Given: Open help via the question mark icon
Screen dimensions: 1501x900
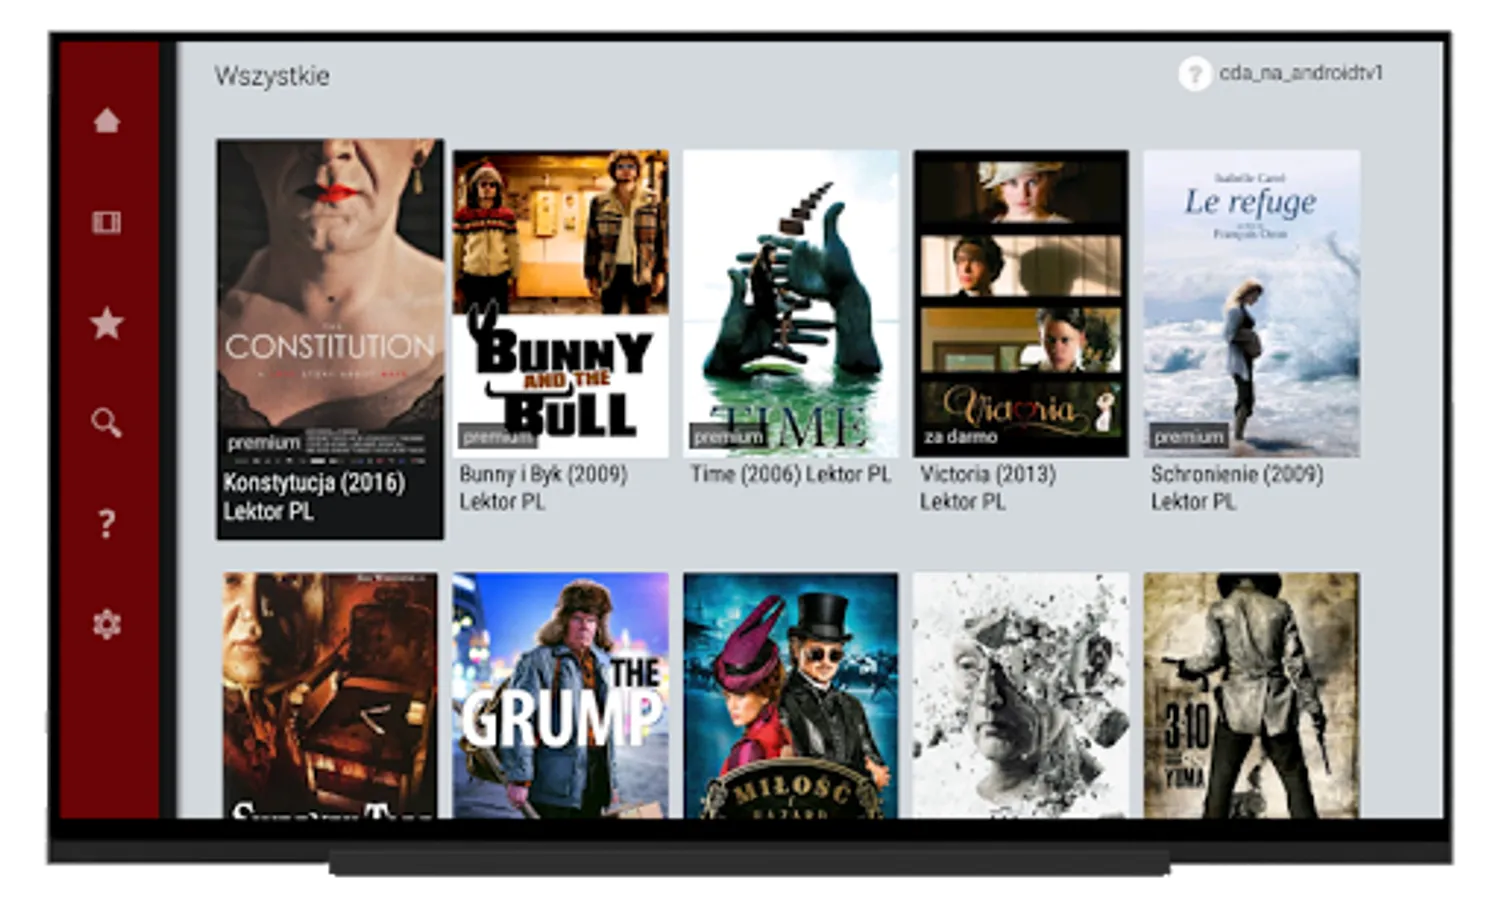Looking at the screenshot, I should 107,523.
